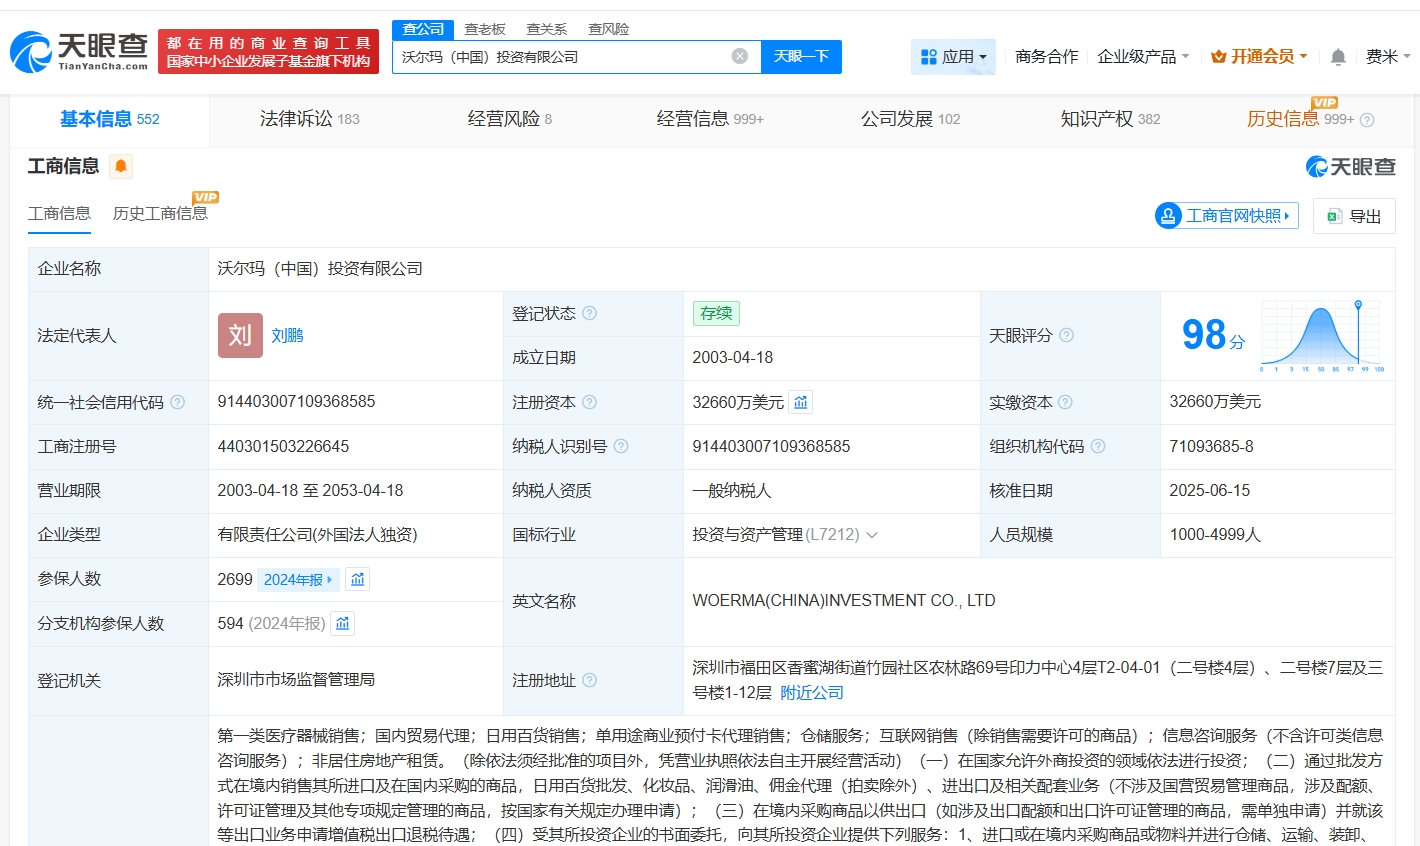Click the help icon beside 历史信息 tab
This screenshot has height=846, width=1420.
click(1367, 120)
